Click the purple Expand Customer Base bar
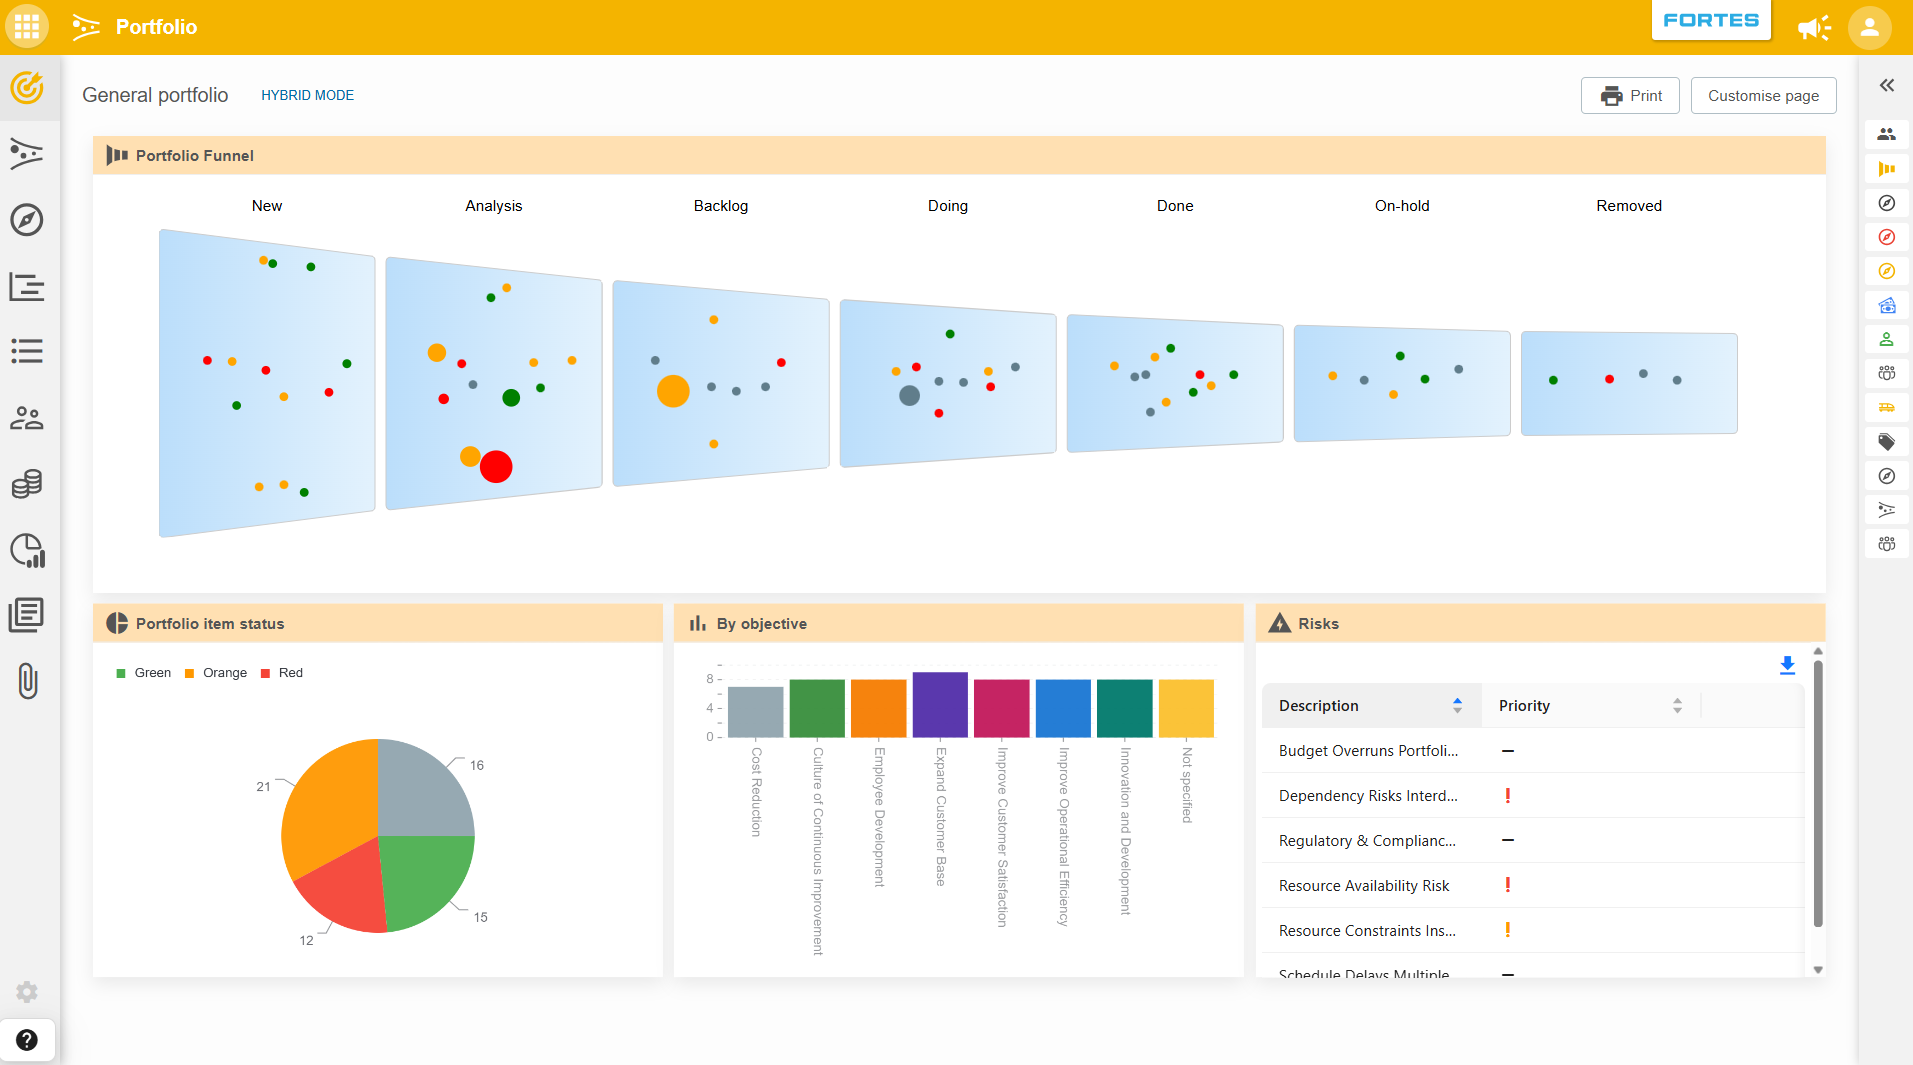The width and height of the screenshot is (1913, 1065). (x=940, y=705)
